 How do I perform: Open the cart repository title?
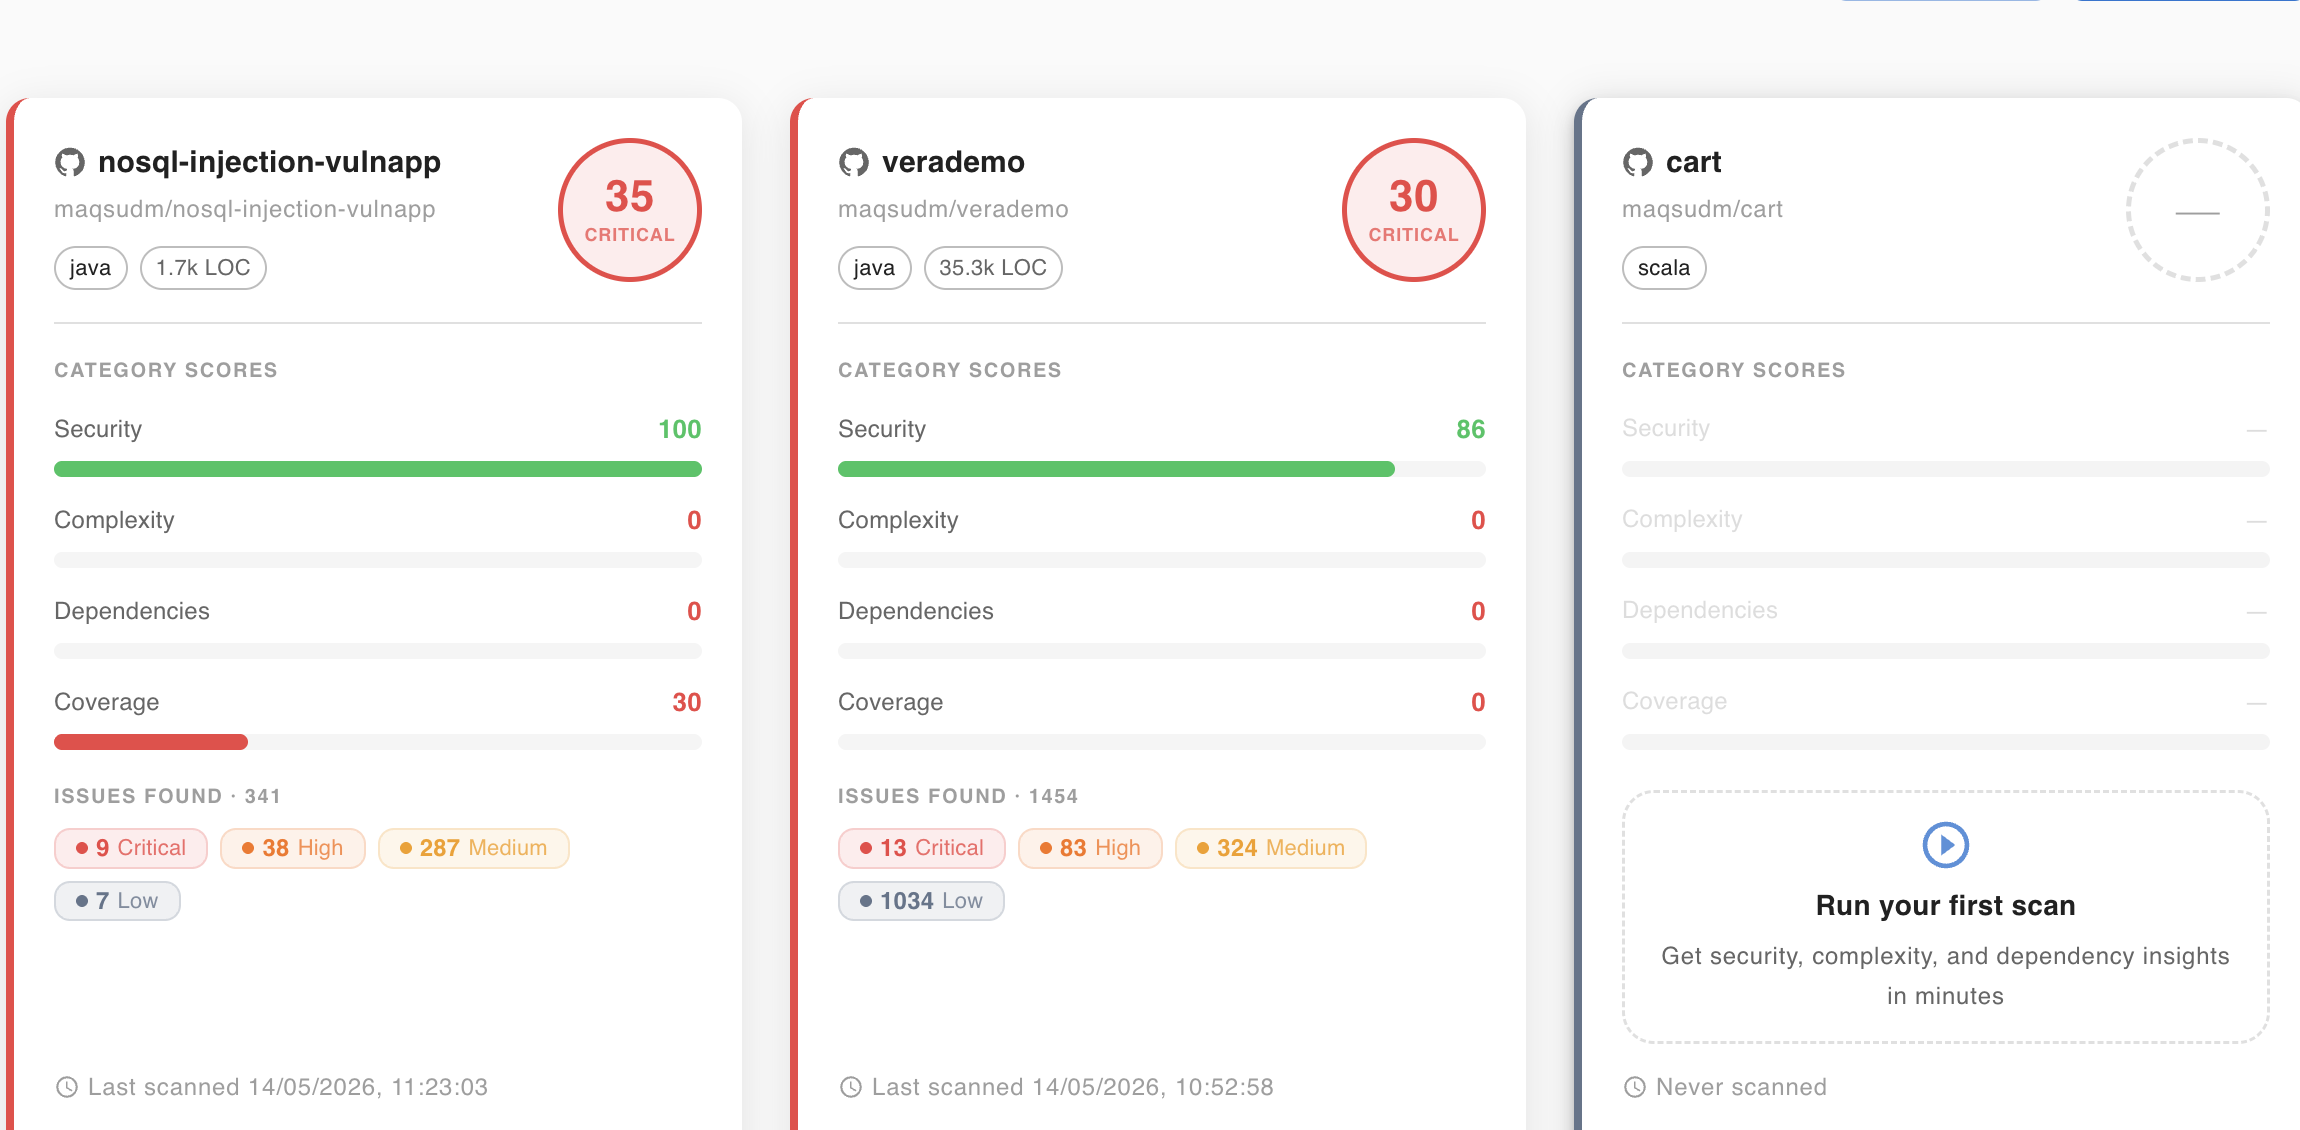click(x=1693, y=162)
